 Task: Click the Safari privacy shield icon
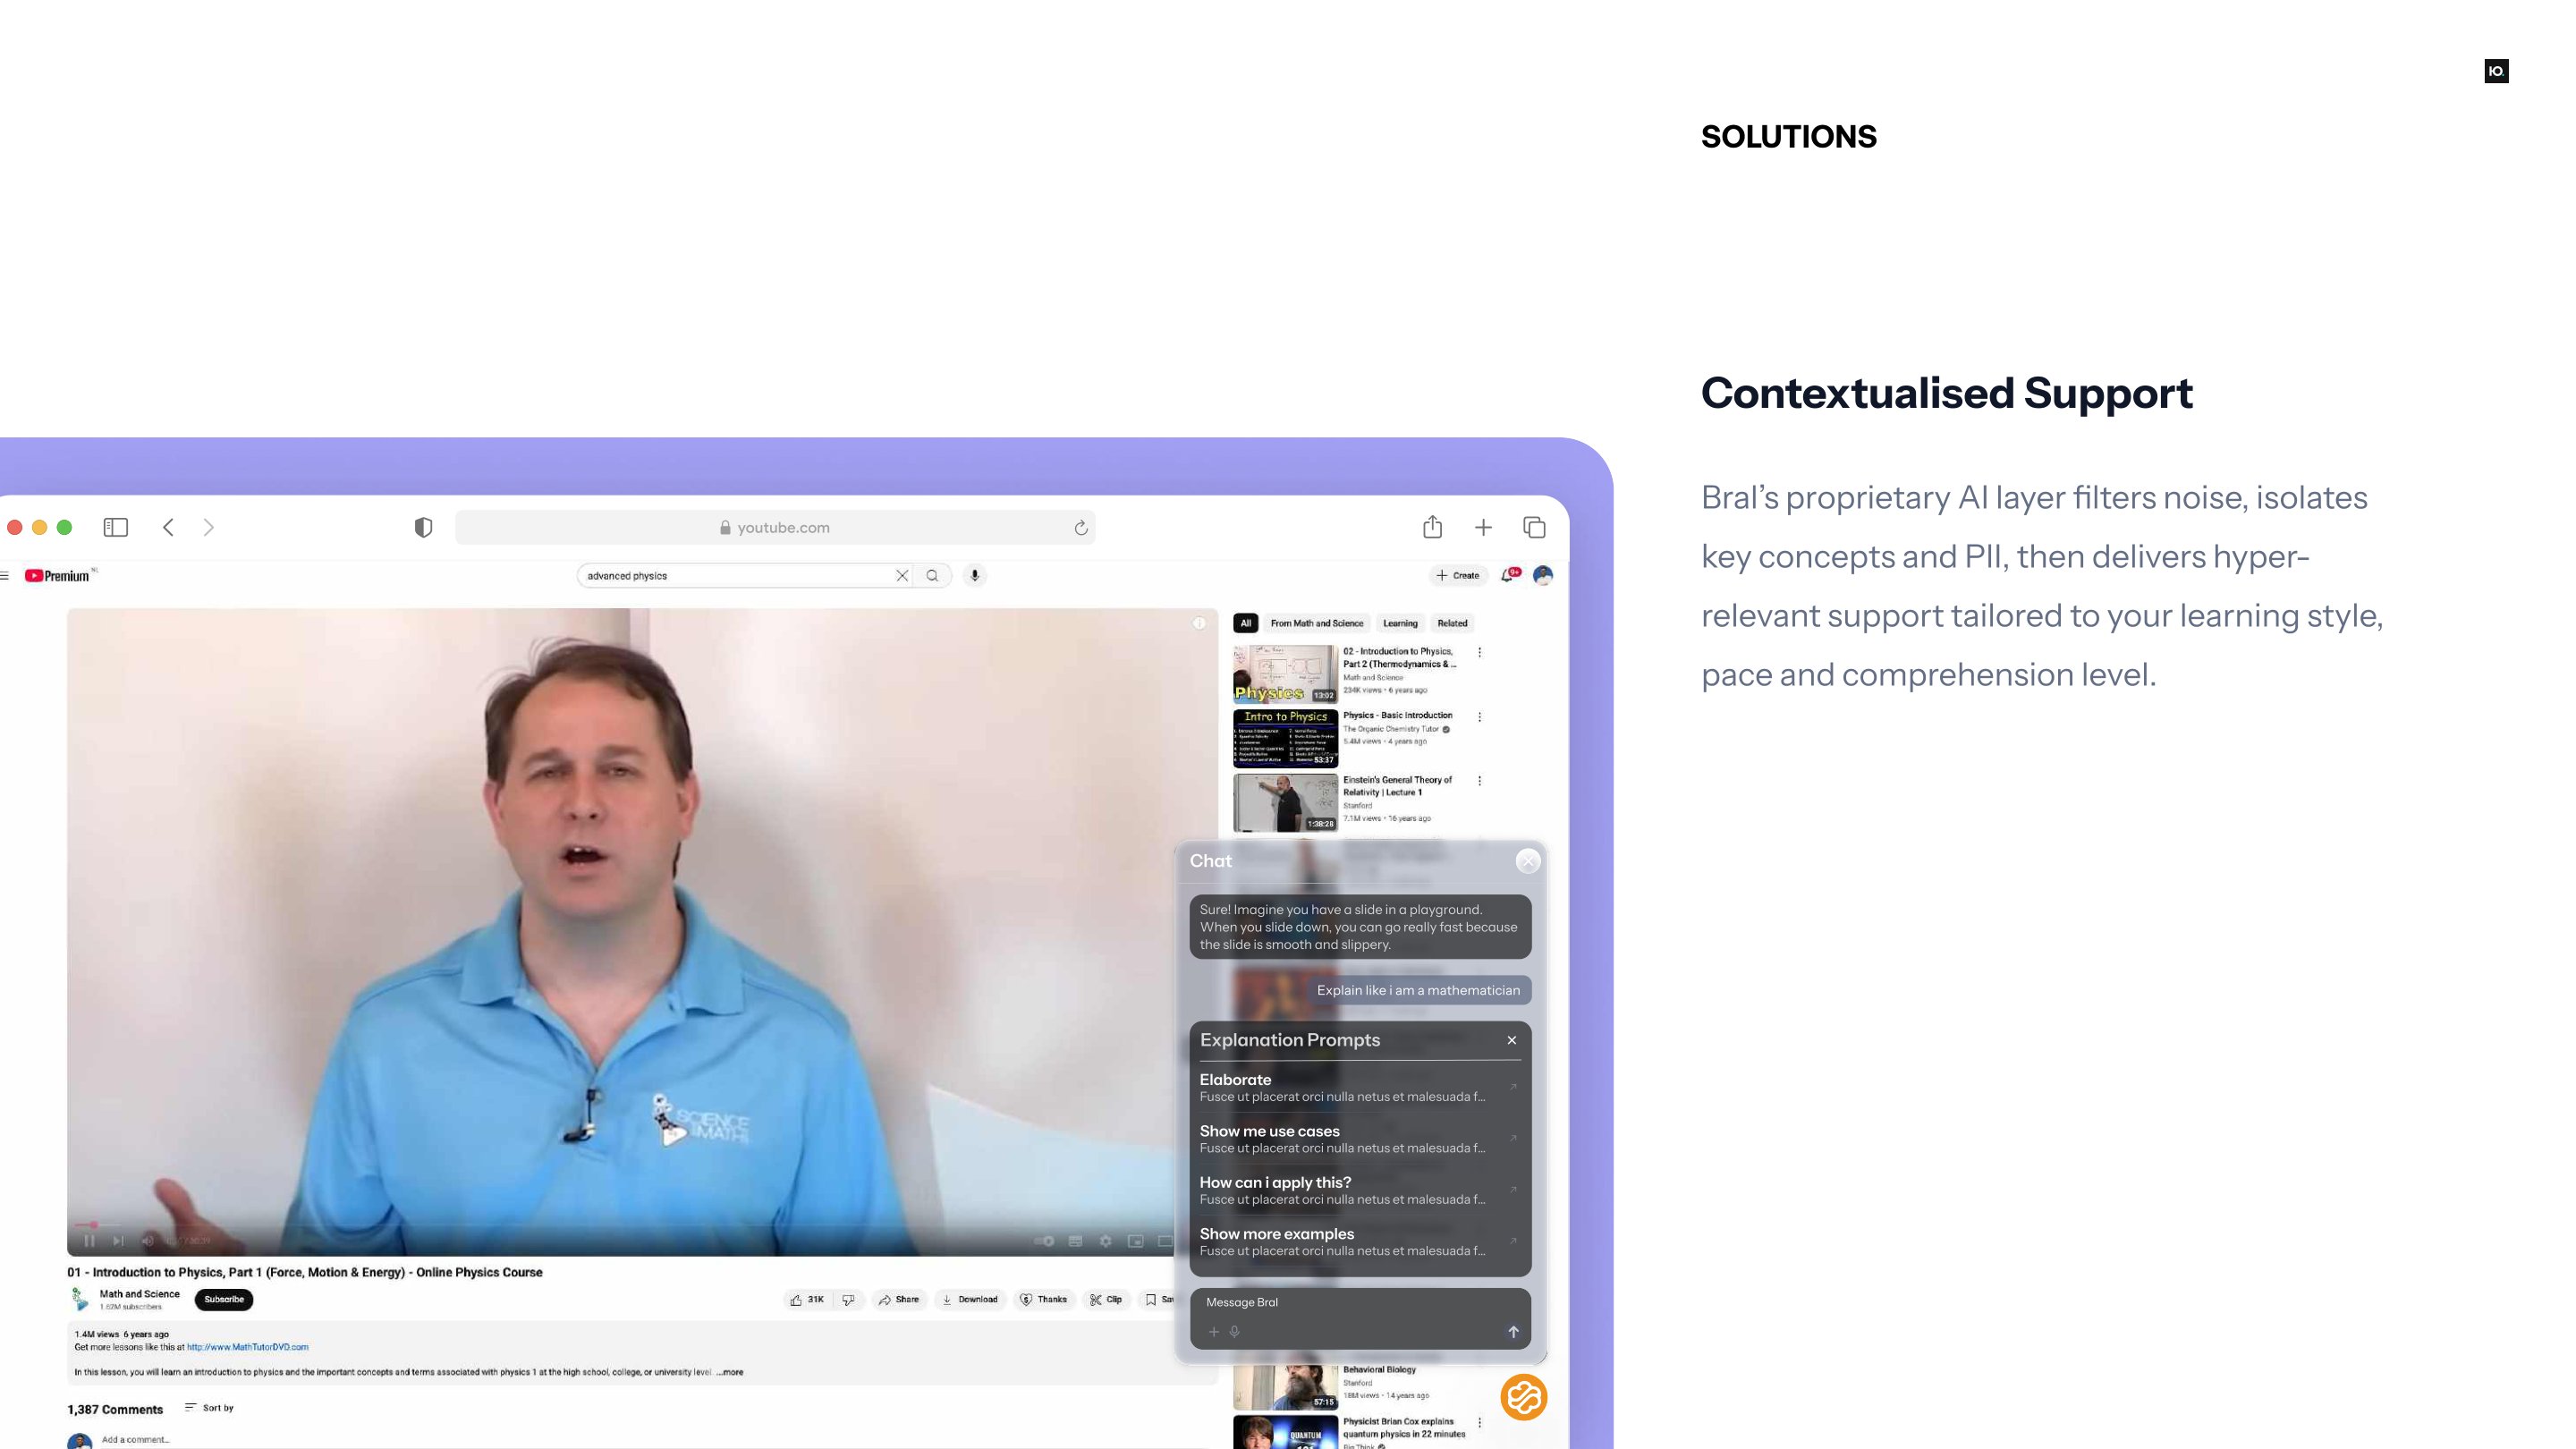click(x=423, y=527)
